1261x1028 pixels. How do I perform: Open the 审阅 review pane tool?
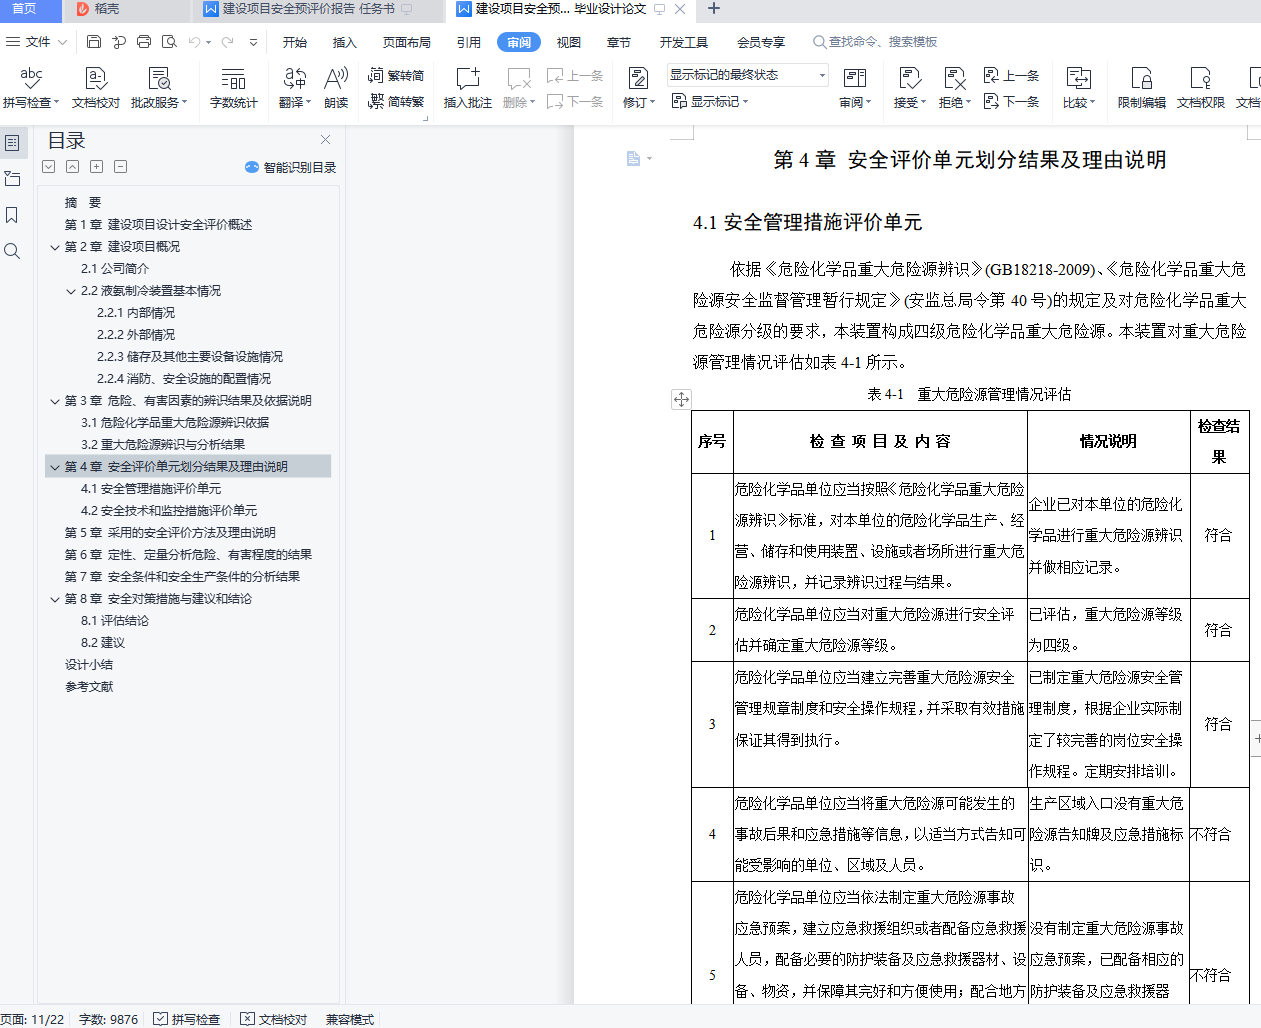[855, 88]
